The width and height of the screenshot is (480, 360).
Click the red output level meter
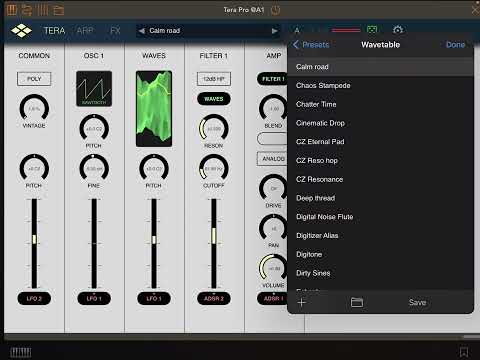[346, 30]
